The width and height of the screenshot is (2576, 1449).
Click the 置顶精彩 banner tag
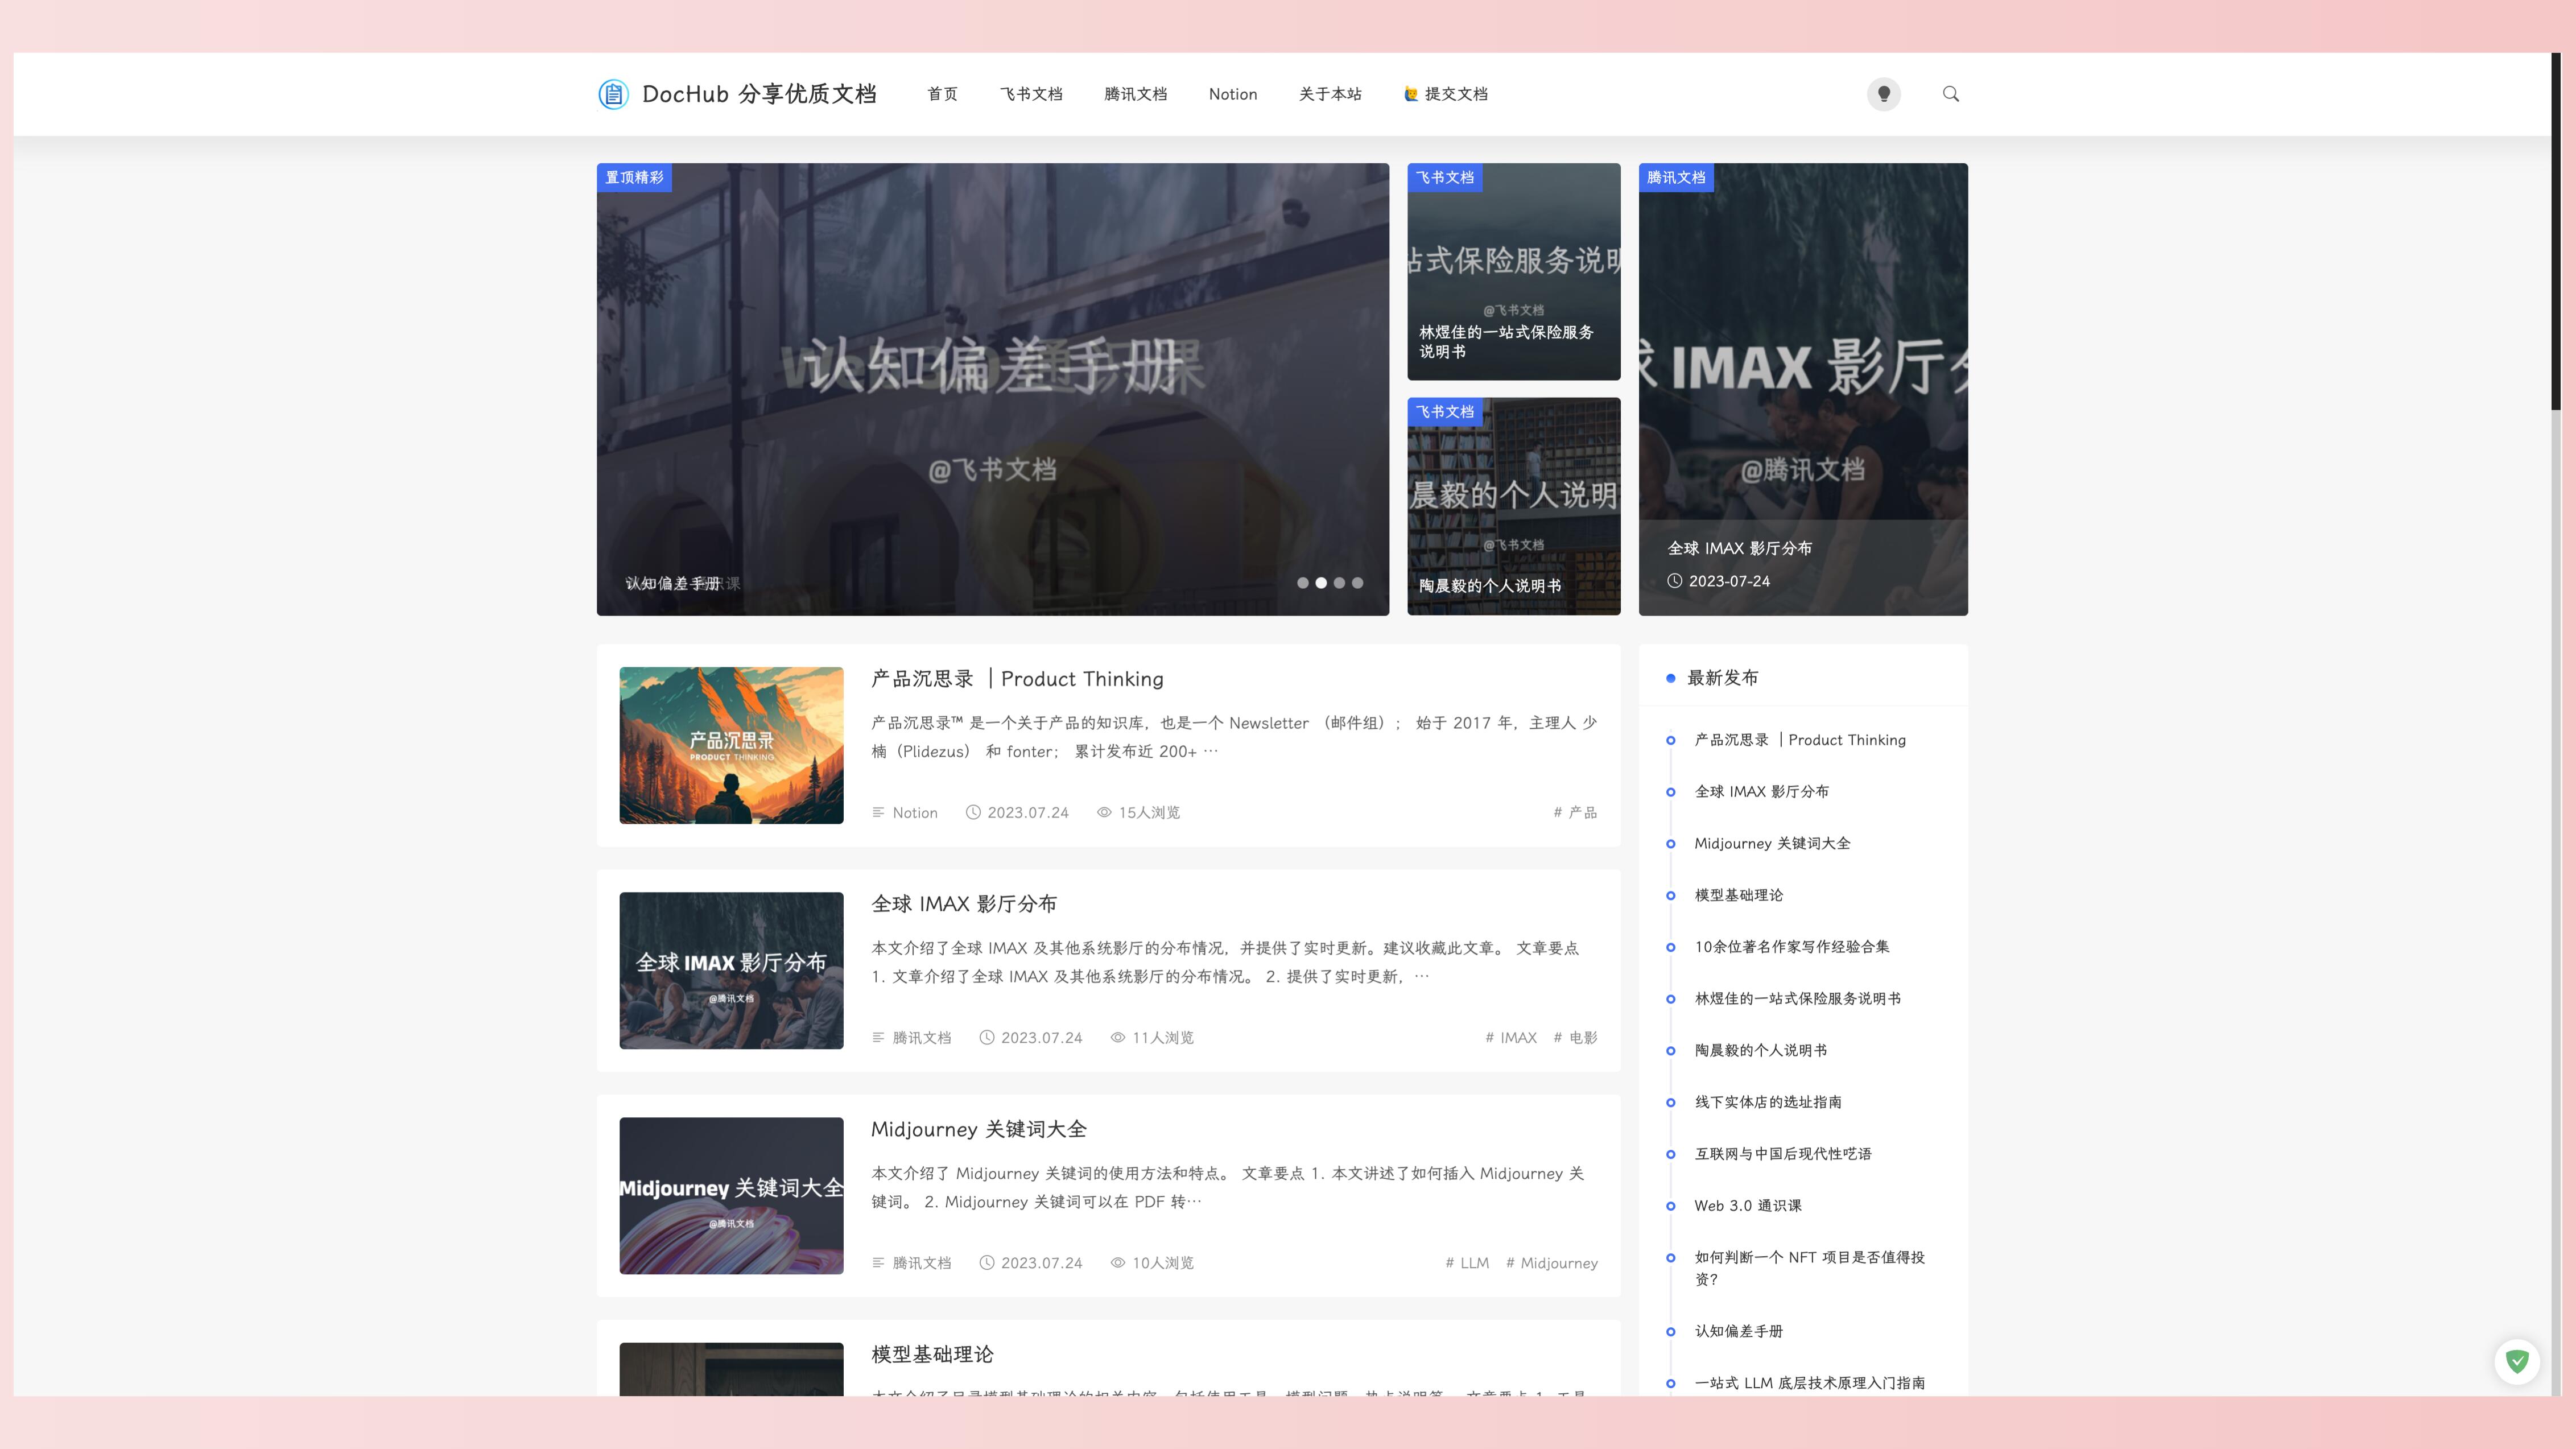point(634,177)
